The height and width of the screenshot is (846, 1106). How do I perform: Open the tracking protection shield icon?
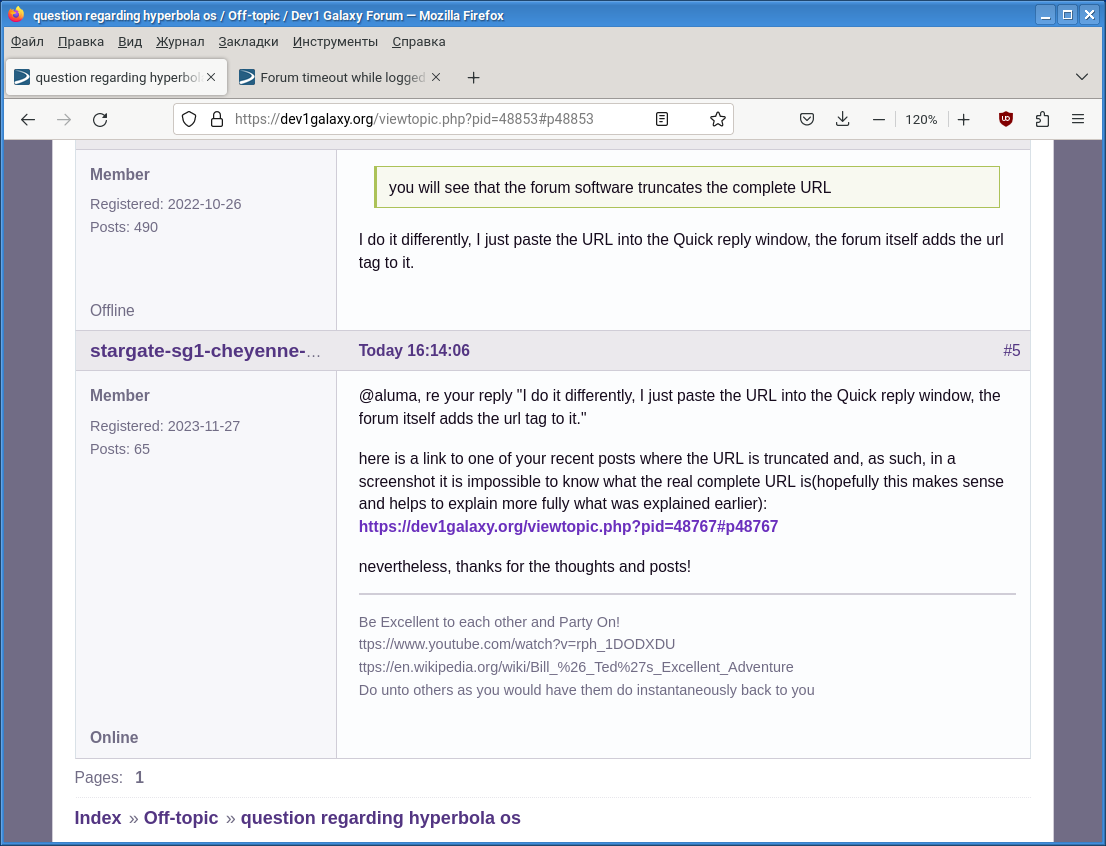pos(189,119)
